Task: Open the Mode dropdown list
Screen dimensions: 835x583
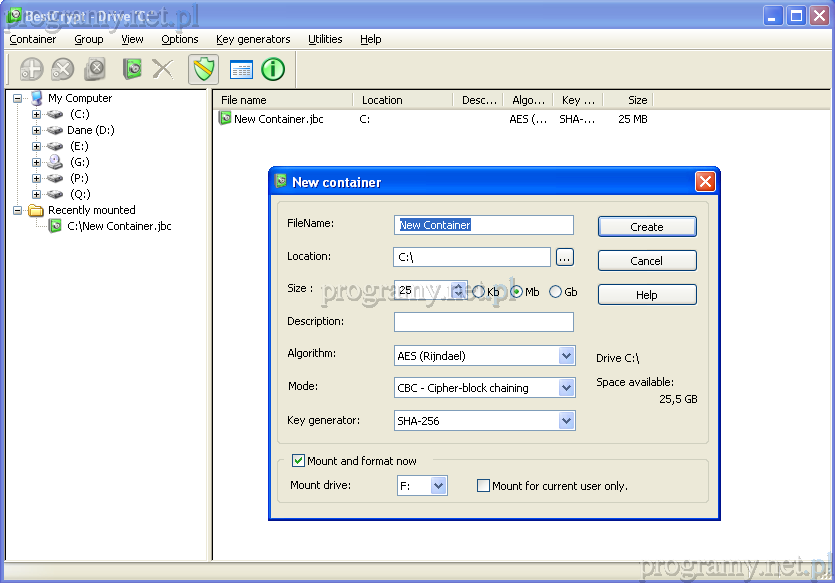Action: pos(566,388)
